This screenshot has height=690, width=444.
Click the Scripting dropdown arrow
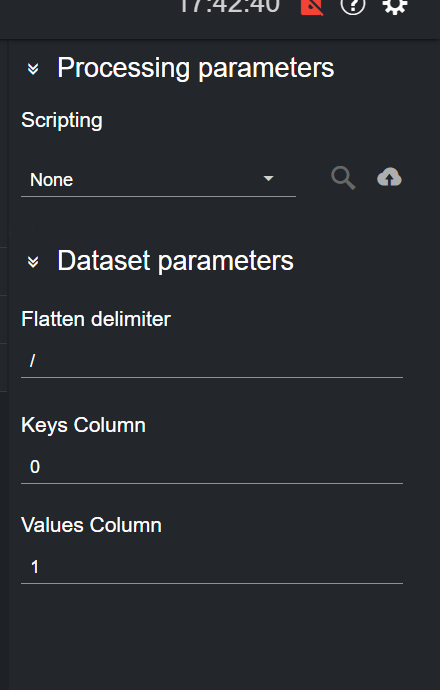268,179
